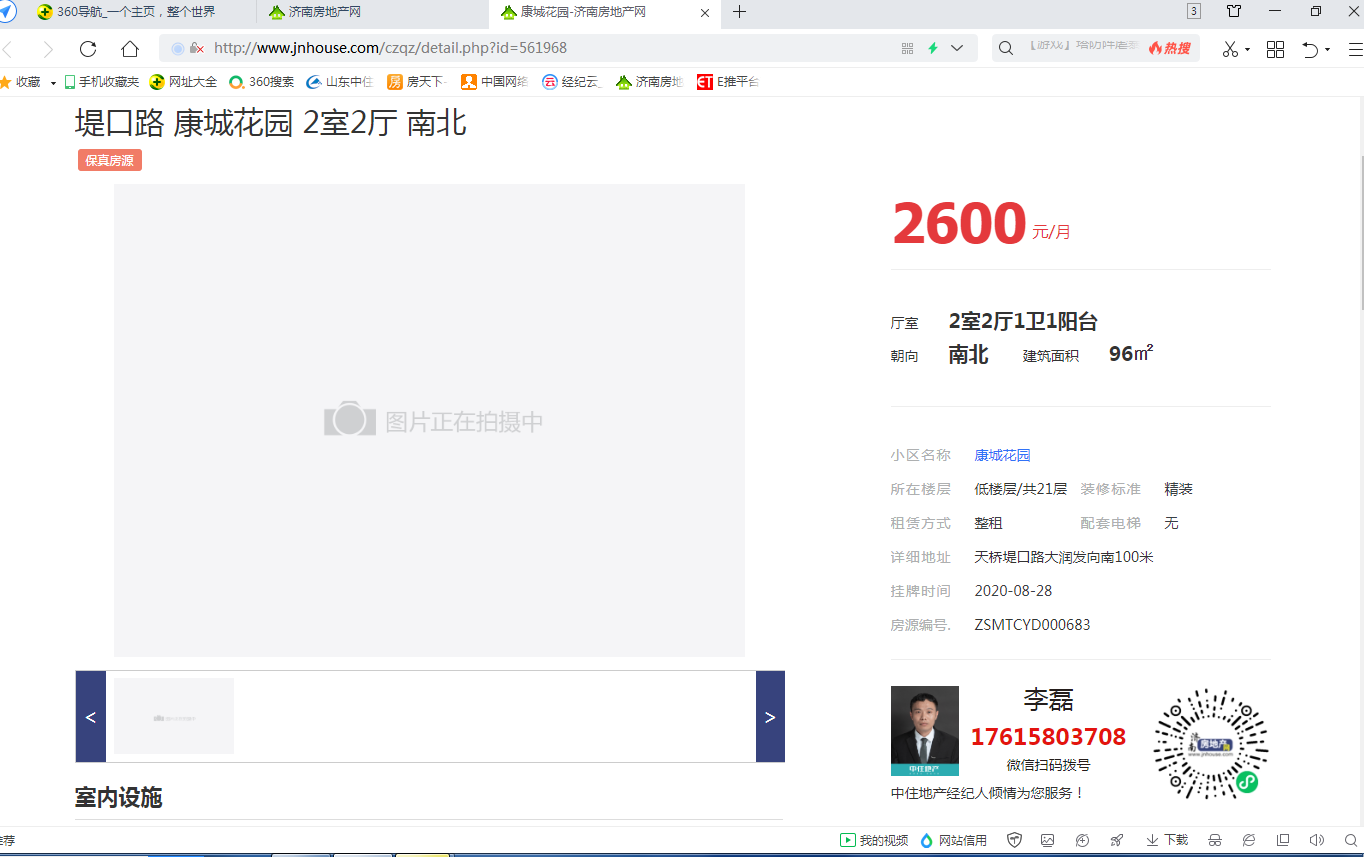The image size is (1364, 857).
Task: Click the QR code icon in address bar
Action: [907, 48]
